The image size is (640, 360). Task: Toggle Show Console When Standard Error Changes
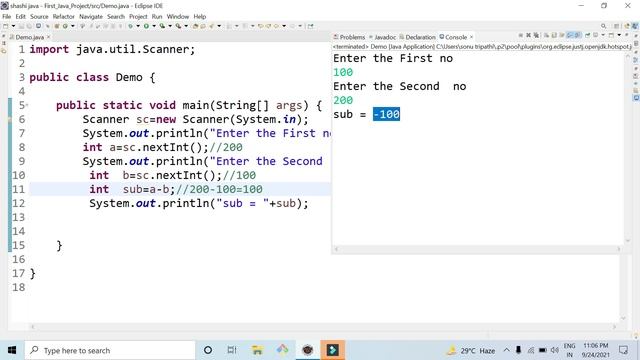click(578, 36)
